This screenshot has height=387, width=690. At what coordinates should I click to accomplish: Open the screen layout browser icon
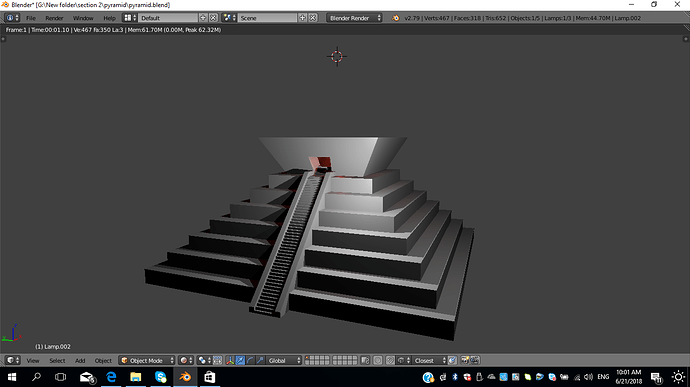[x=130, y=18]
